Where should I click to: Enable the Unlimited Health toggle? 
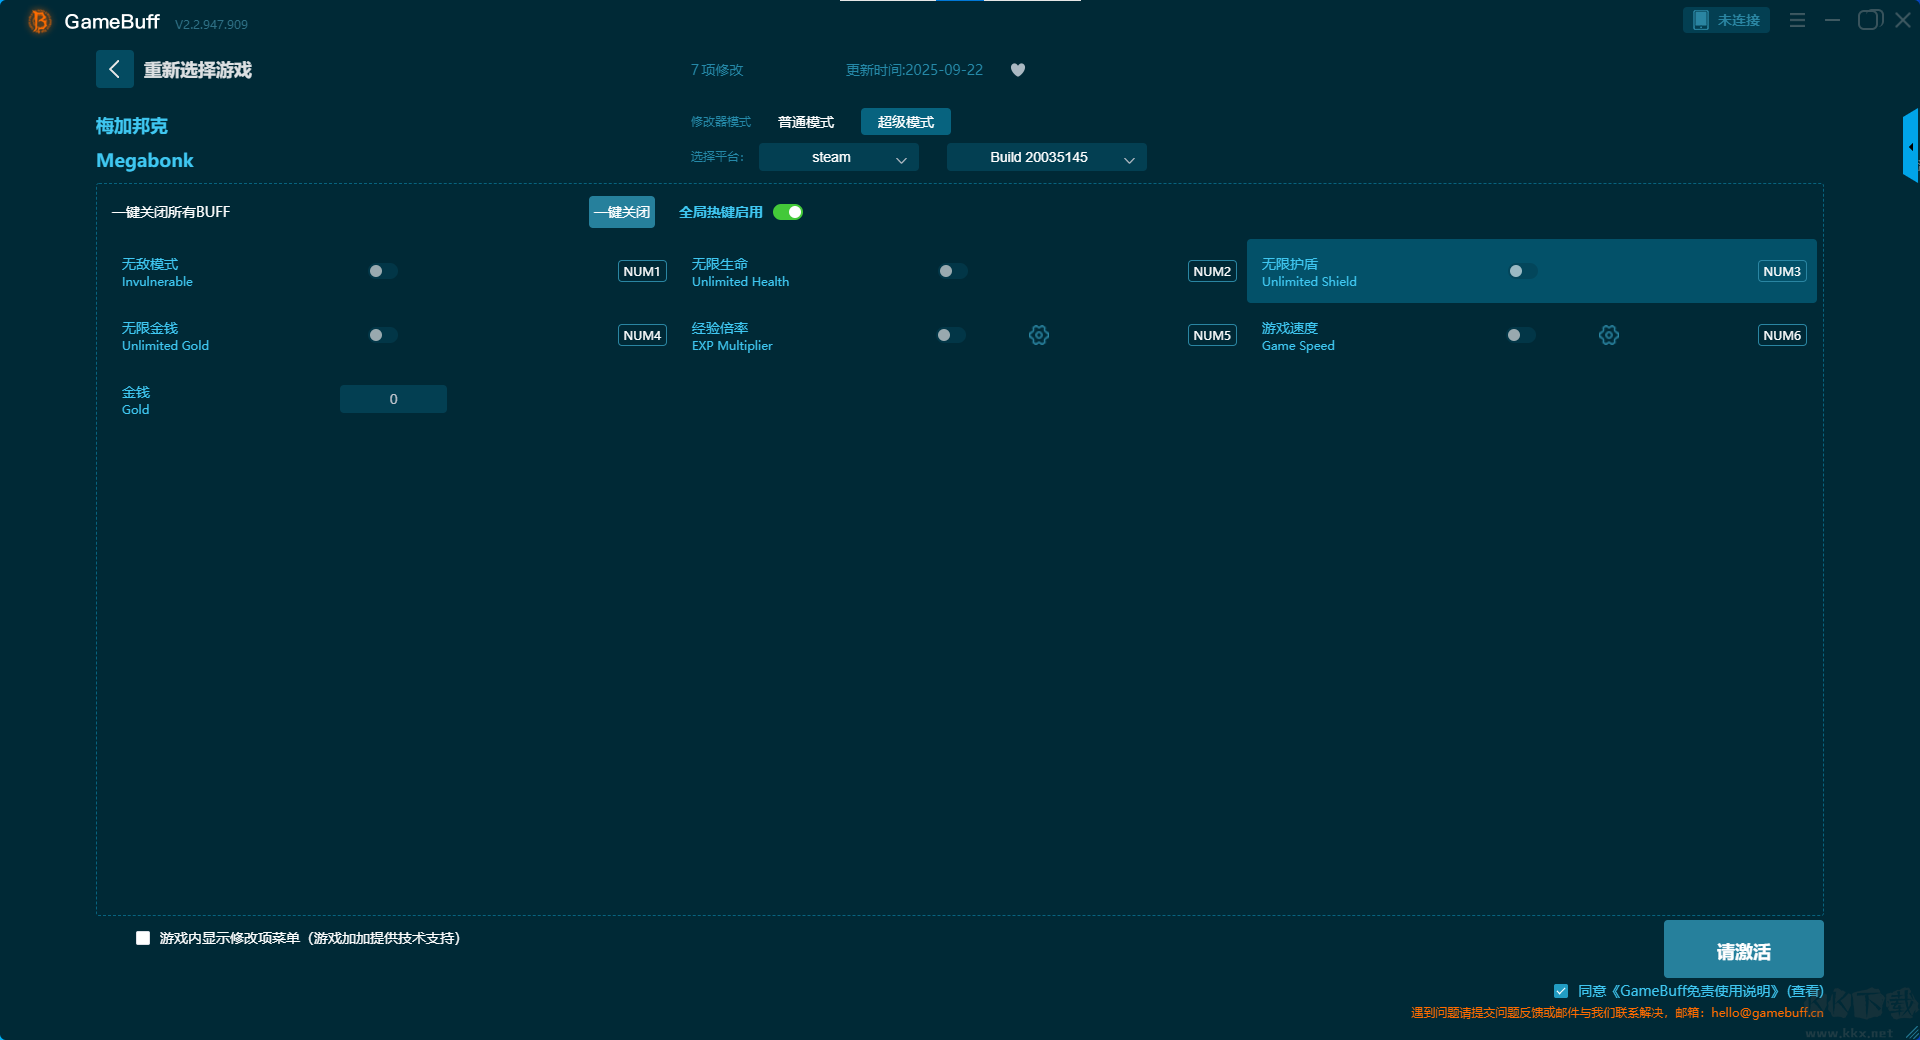point(952,271)
